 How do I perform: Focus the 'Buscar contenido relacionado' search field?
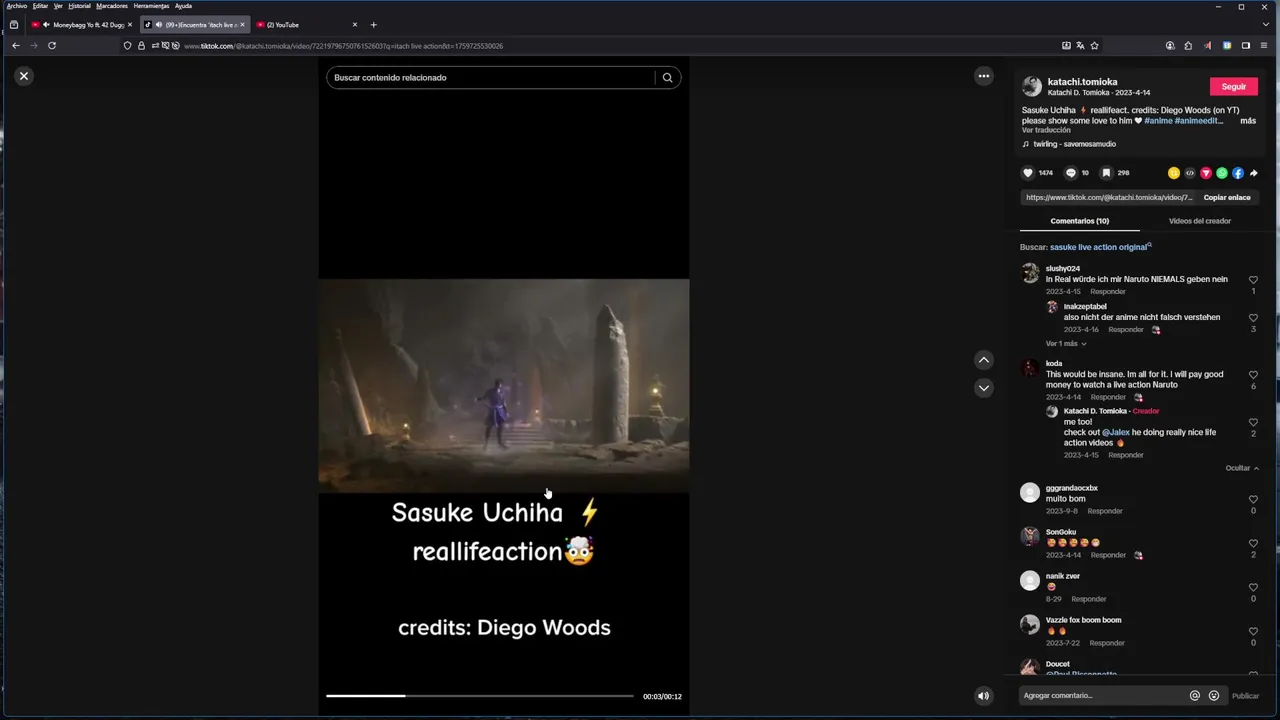click(490, 77)
